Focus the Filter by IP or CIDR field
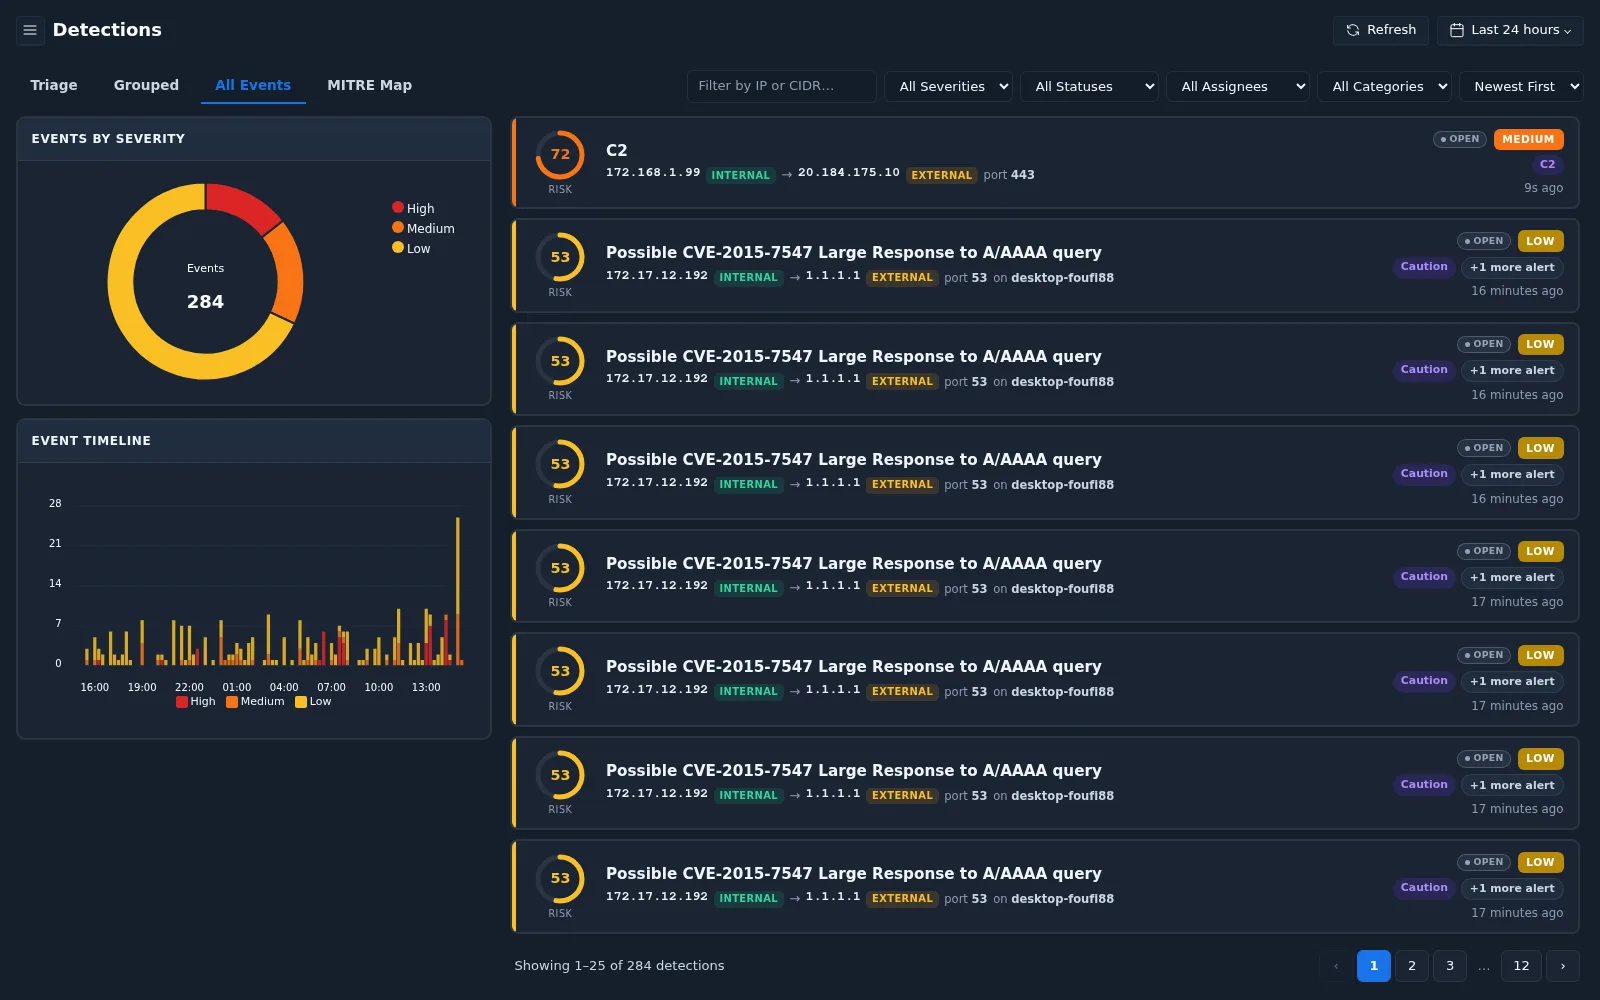1600x1000 pixels. [781, 86]
